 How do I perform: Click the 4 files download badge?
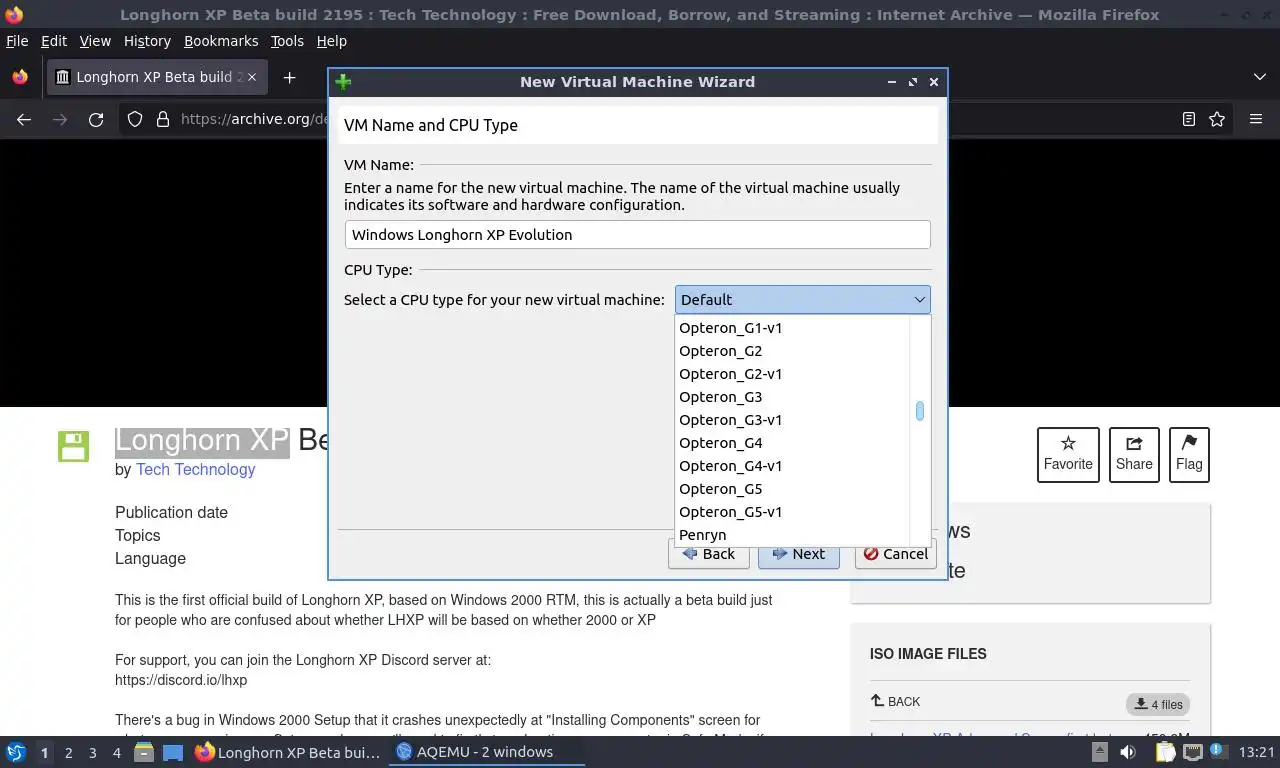coord(1158,704)
